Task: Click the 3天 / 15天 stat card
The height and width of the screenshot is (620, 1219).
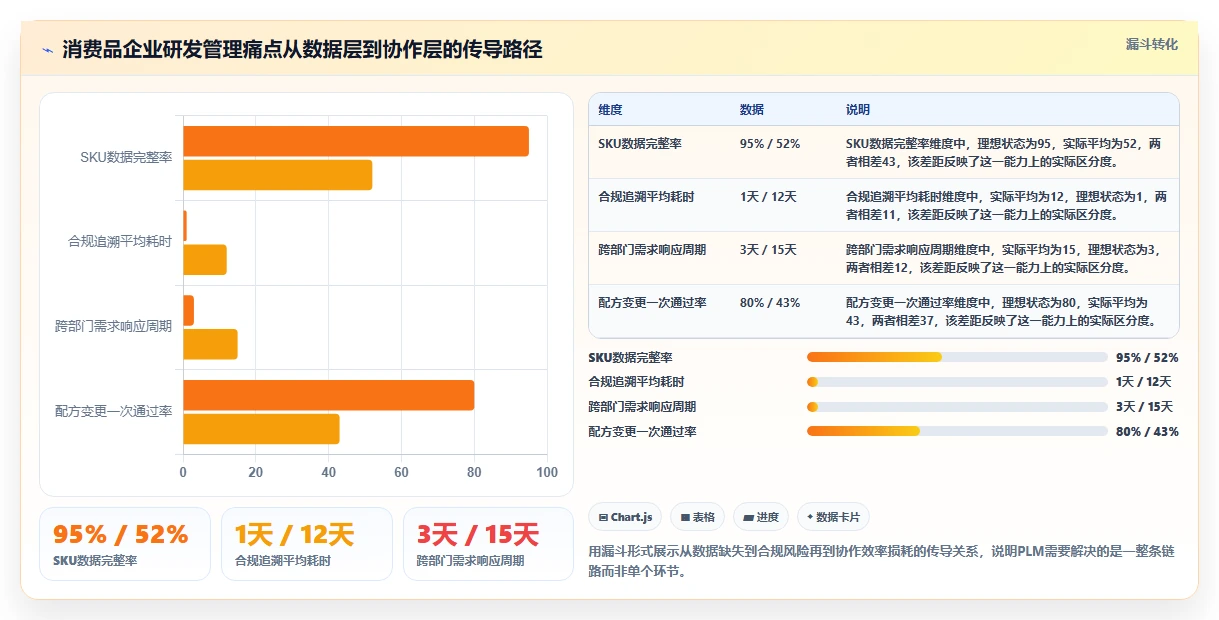Action: [488, 544]
